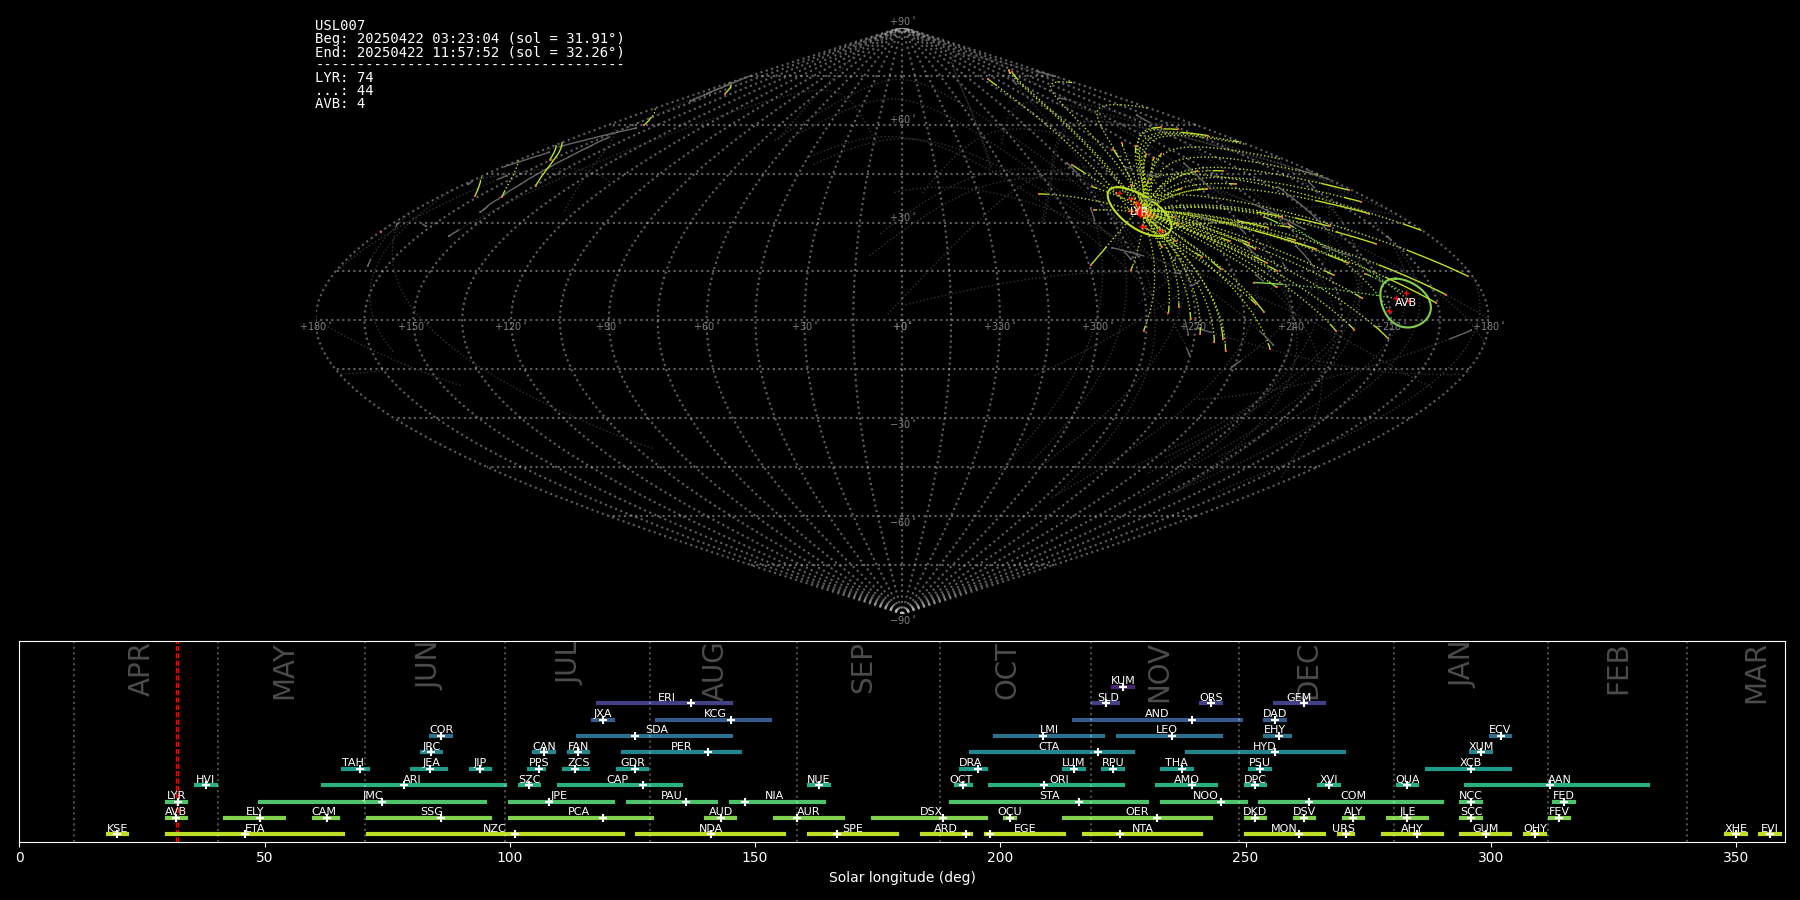Select the ETA shower bar

tap(255, 834)
